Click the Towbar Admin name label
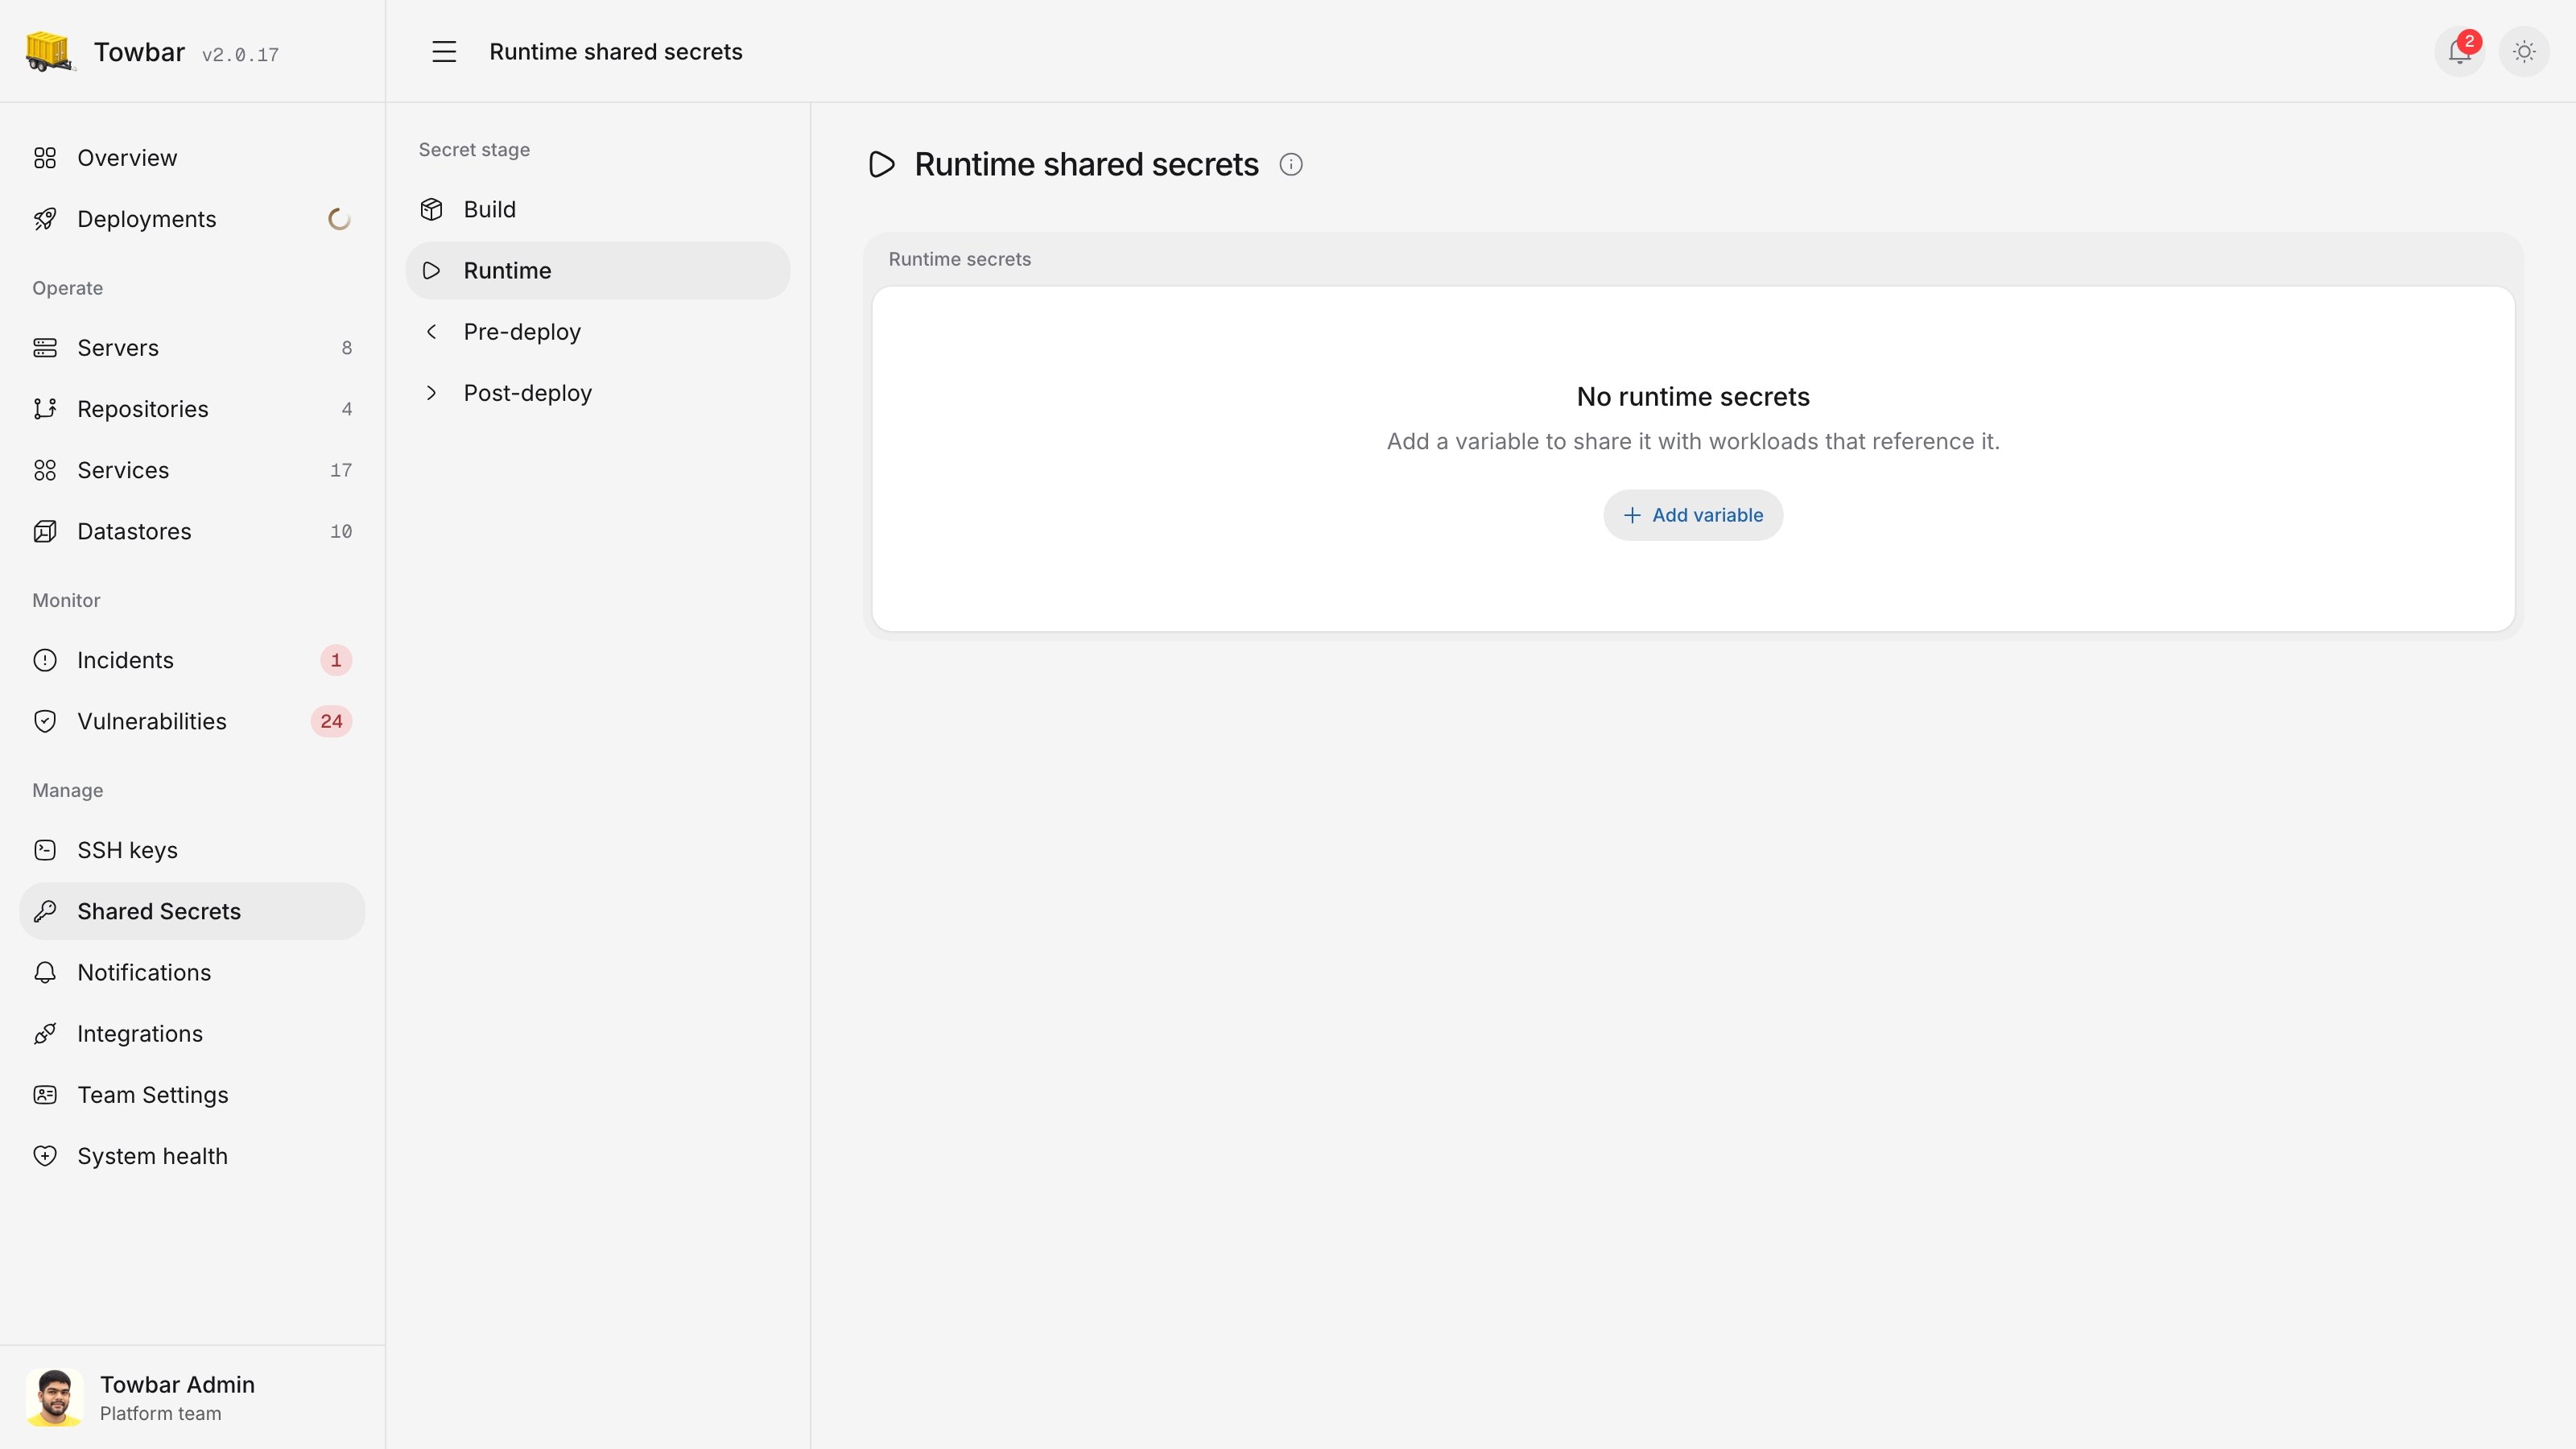 177,1384
